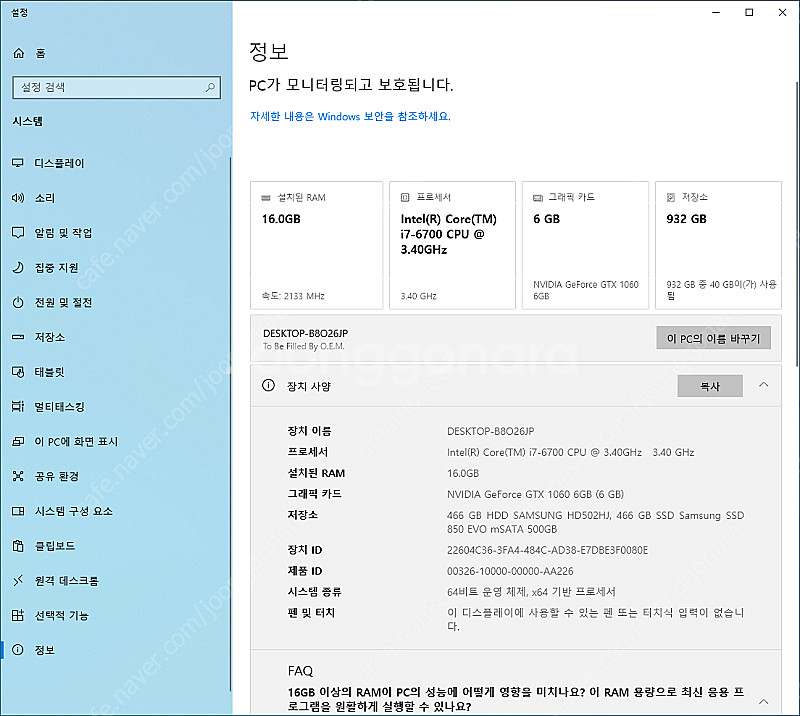Click the About info icon in sidebar

[18, 650]
